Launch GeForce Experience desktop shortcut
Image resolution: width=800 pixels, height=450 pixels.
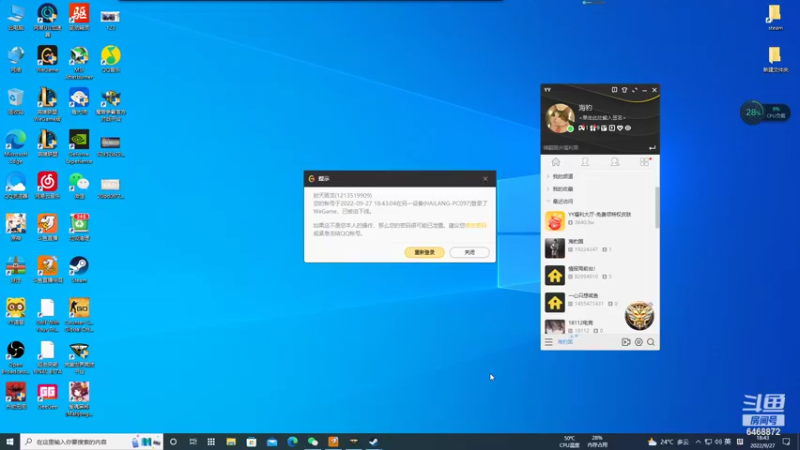[x=79, y=146]
